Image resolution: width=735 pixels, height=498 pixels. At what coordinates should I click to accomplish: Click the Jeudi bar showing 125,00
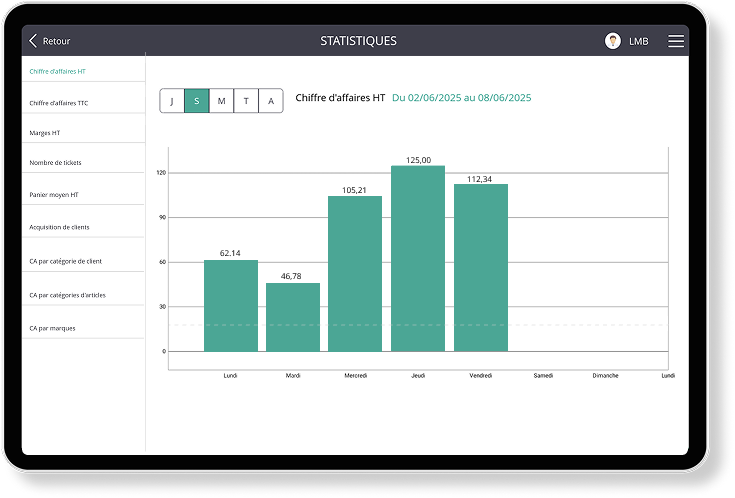pos(418,258)
